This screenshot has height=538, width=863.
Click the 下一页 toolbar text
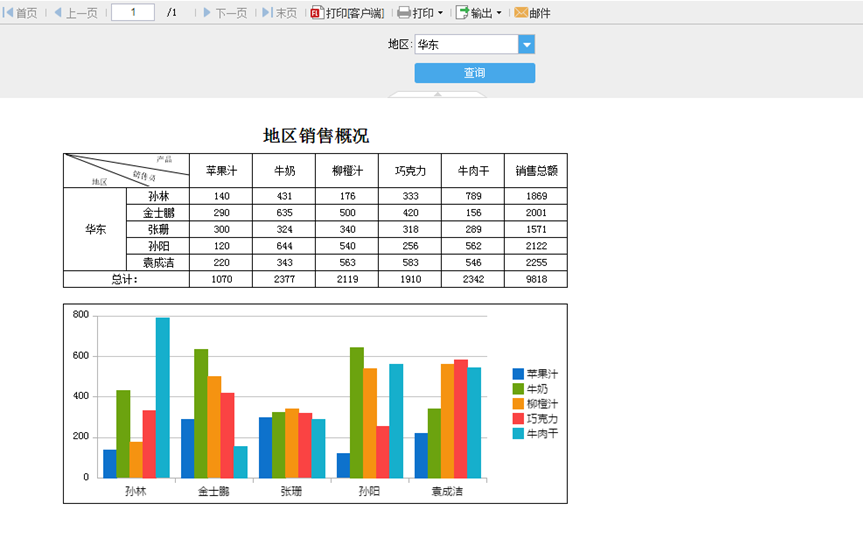[231, 13]
